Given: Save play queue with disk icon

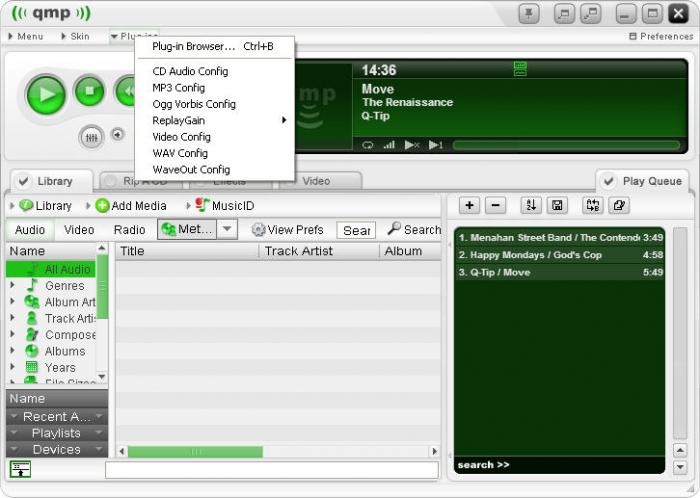Looking at the screenshot, I should click(557, 205).
